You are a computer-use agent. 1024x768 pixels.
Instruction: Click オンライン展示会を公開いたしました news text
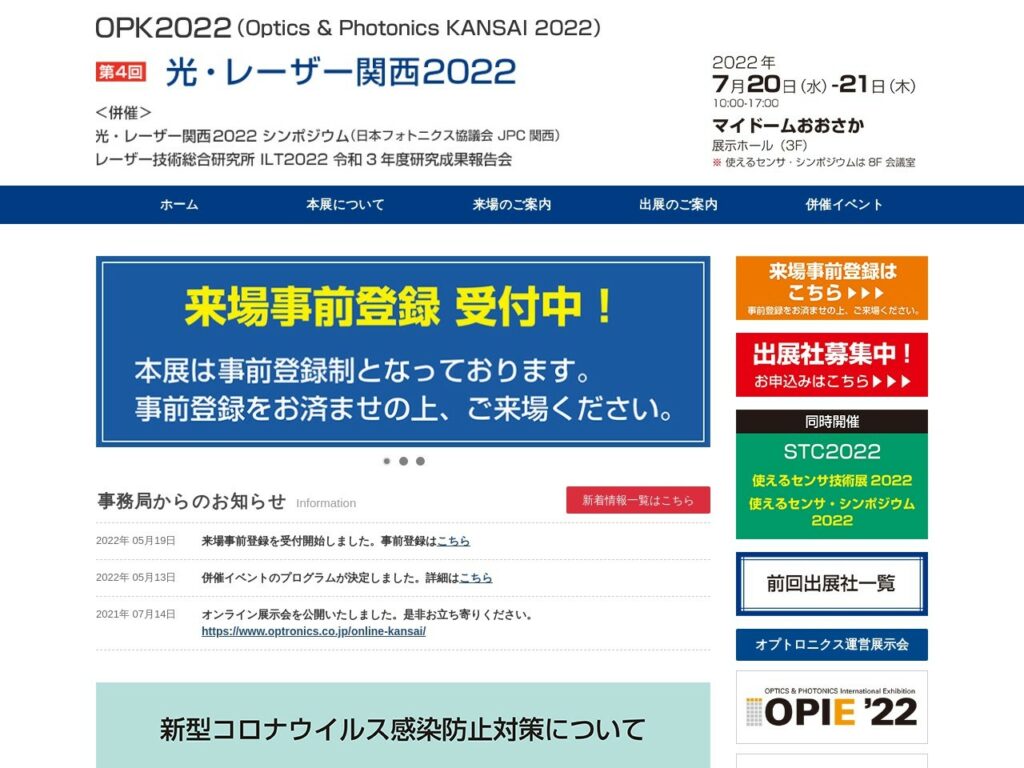(x=367, y=615)
